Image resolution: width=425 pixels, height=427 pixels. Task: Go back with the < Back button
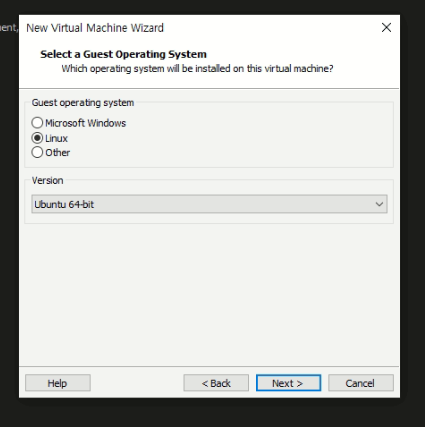click(216, 383)
